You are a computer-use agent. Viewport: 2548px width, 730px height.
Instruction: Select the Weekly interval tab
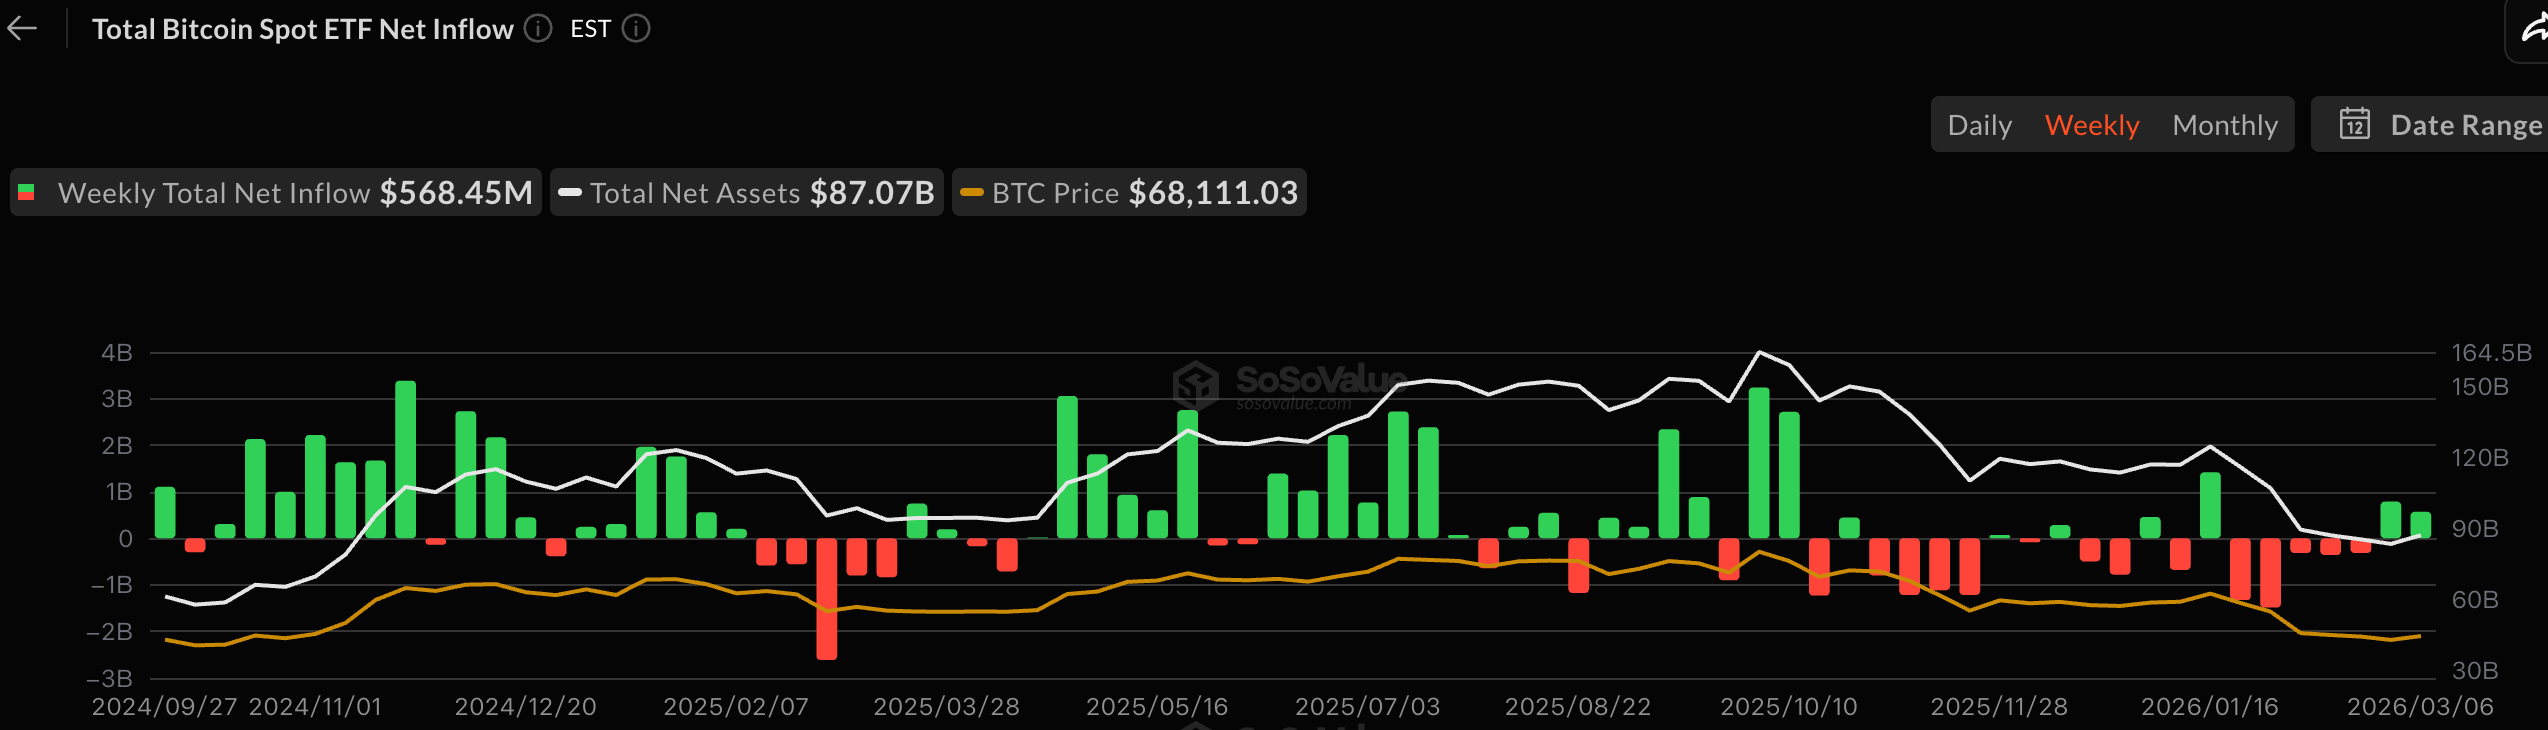2091,125
